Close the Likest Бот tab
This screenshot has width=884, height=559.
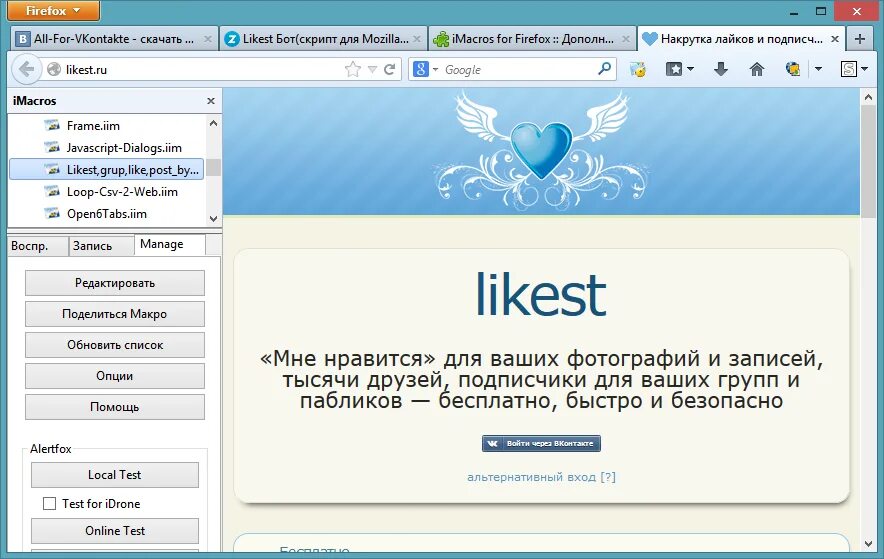[x=417, y=39]
